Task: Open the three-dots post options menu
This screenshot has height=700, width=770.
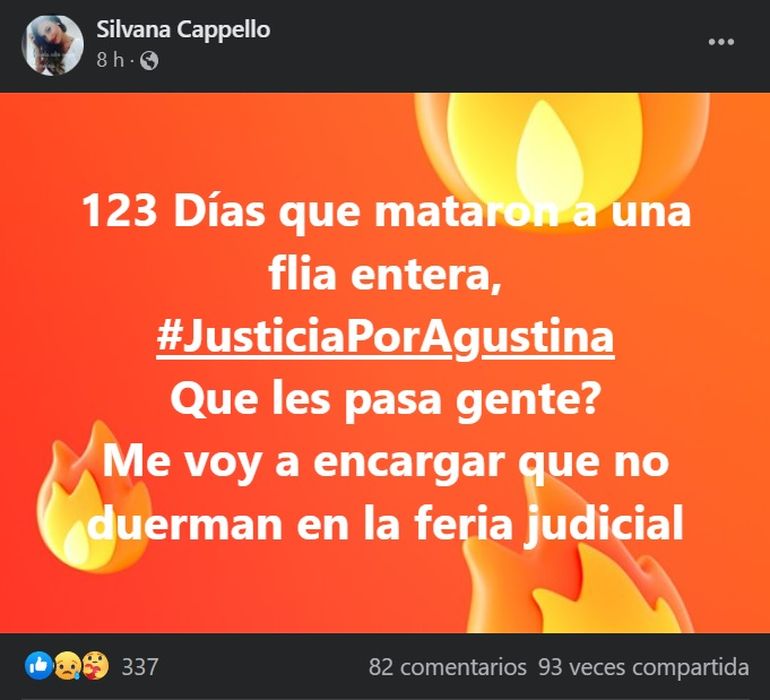Action: (x=721, y=42)
